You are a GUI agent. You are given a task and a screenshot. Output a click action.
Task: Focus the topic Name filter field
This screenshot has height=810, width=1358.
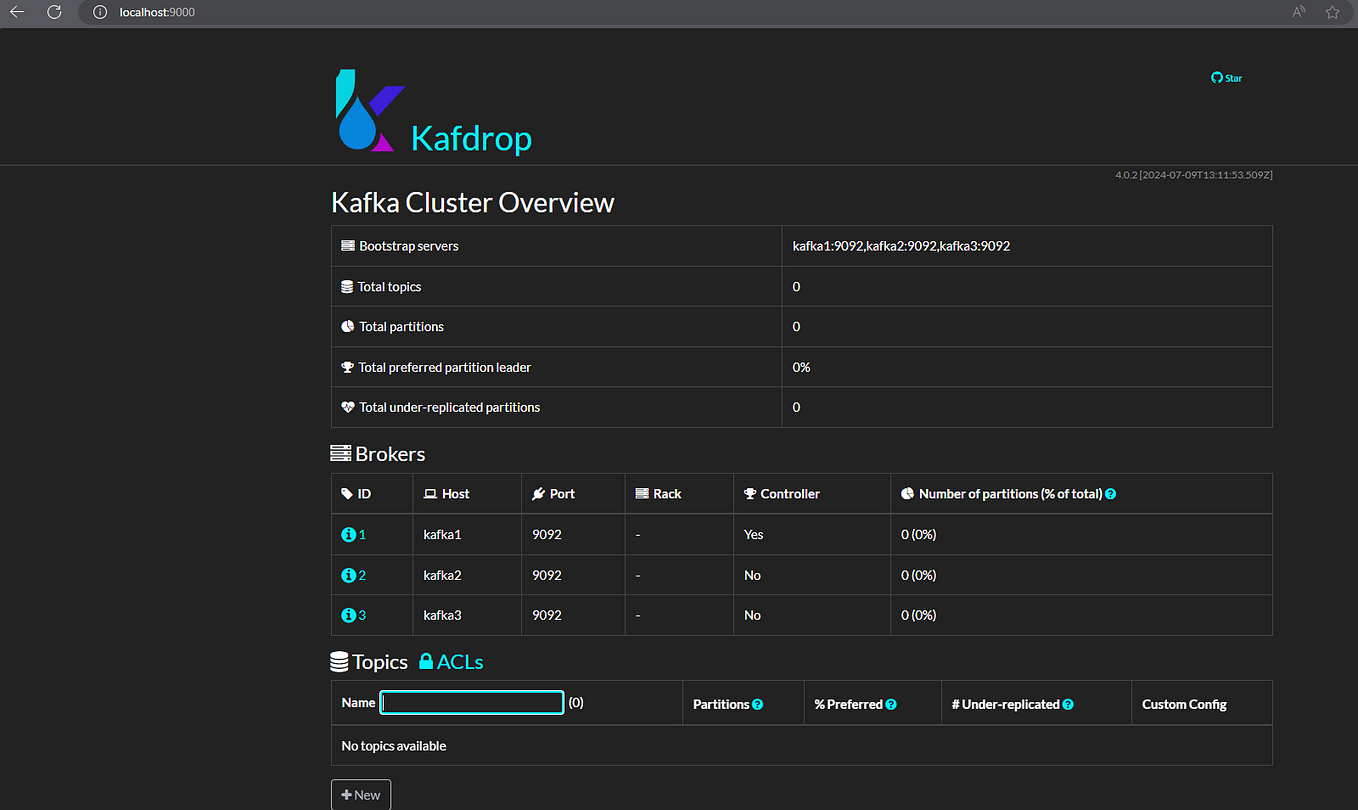472,703
